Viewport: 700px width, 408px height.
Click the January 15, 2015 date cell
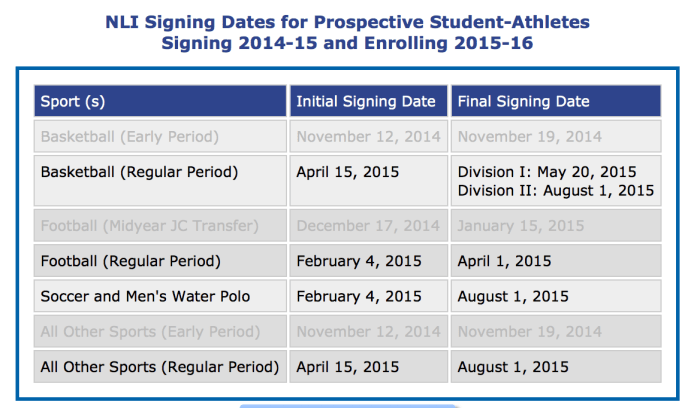[520, 226]
